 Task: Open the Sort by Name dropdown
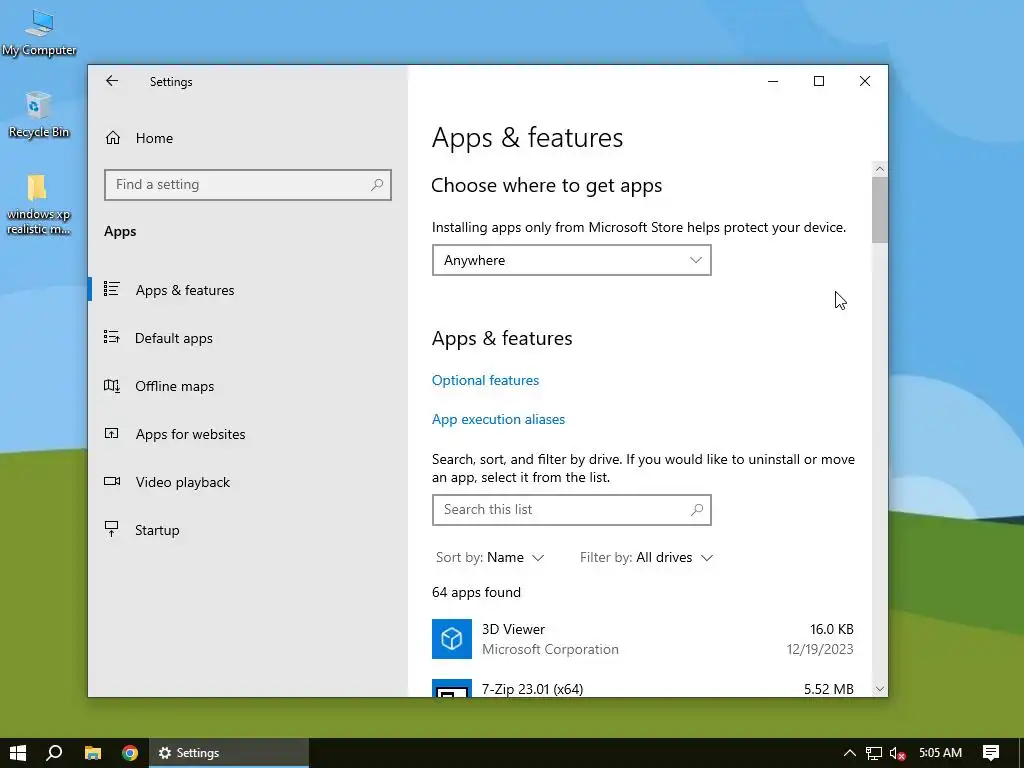[490, 557]
